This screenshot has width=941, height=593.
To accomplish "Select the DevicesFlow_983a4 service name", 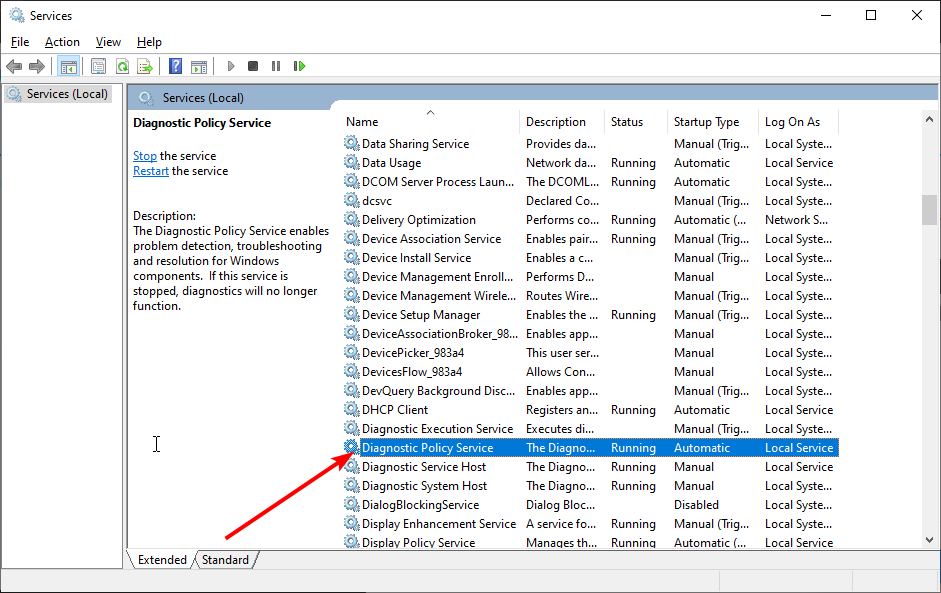I will click(x=412, y=372).
